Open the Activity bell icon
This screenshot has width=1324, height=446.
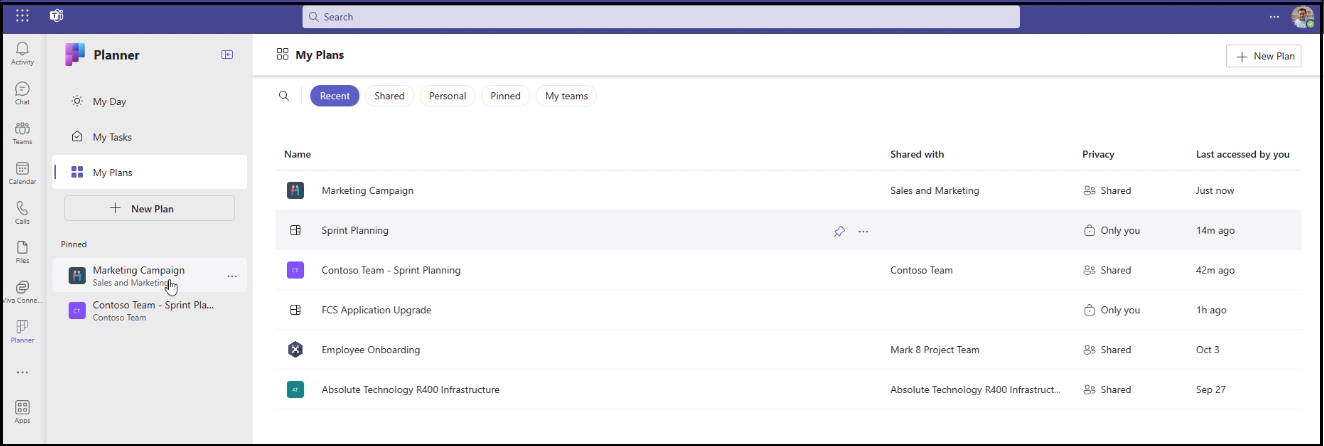[x=22, y=52]
